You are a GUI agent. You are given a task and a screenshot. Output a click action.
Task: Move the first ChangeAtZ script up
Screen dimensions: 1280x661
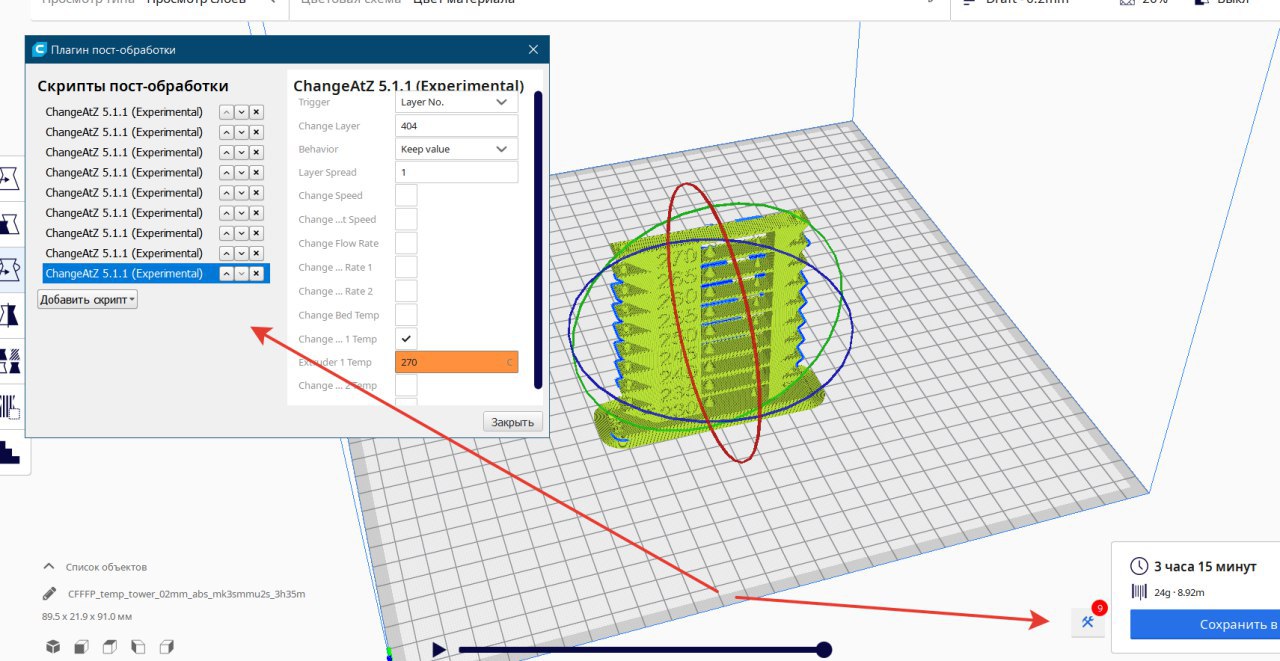click(x=226, y=112)
